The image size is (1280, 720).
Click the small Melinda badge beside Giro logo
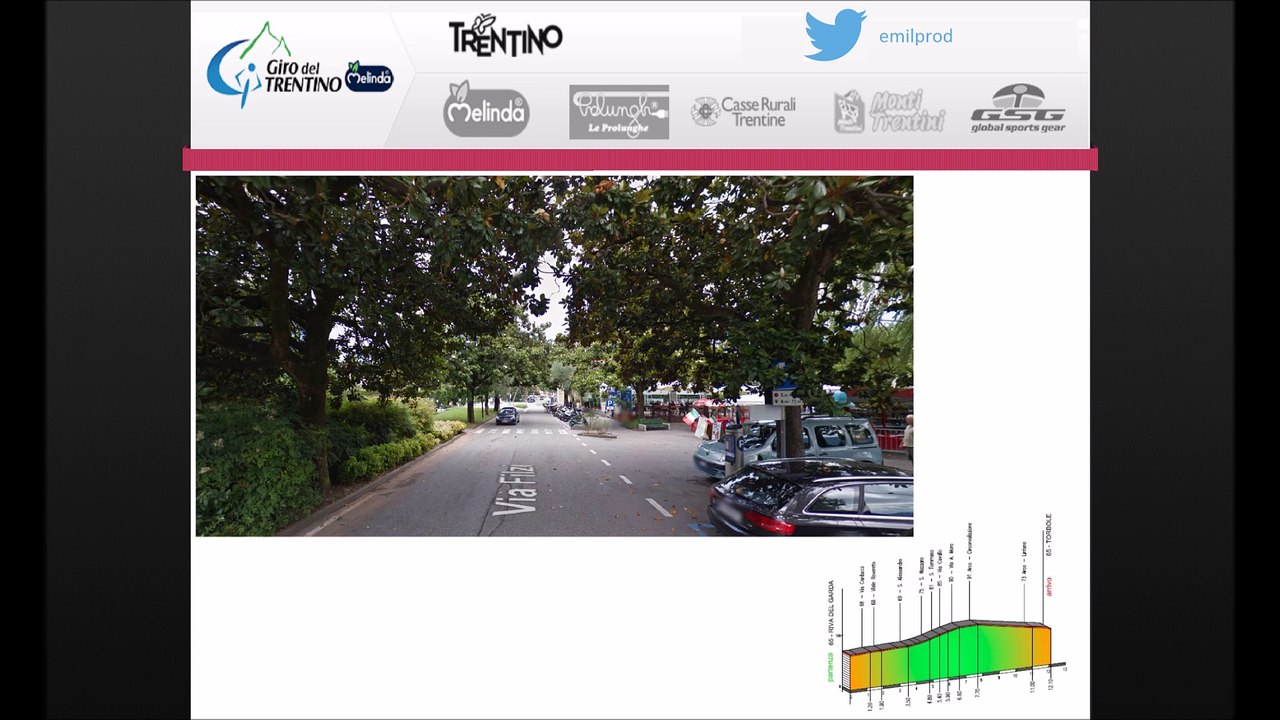[369, 77]
